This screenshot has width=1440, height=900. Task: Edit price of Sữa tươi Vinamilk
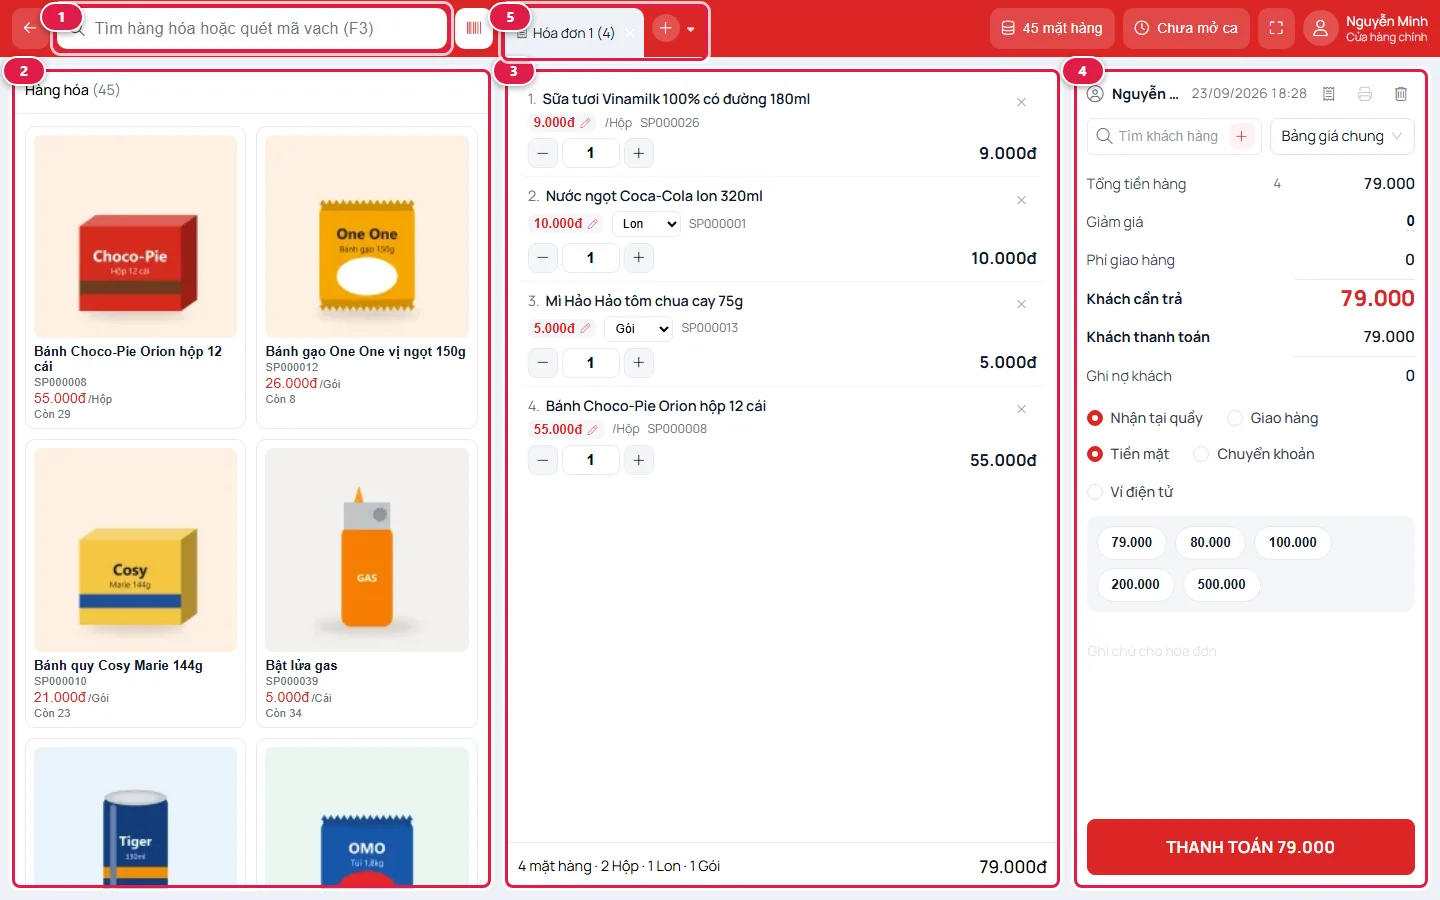tap(562, 123)
